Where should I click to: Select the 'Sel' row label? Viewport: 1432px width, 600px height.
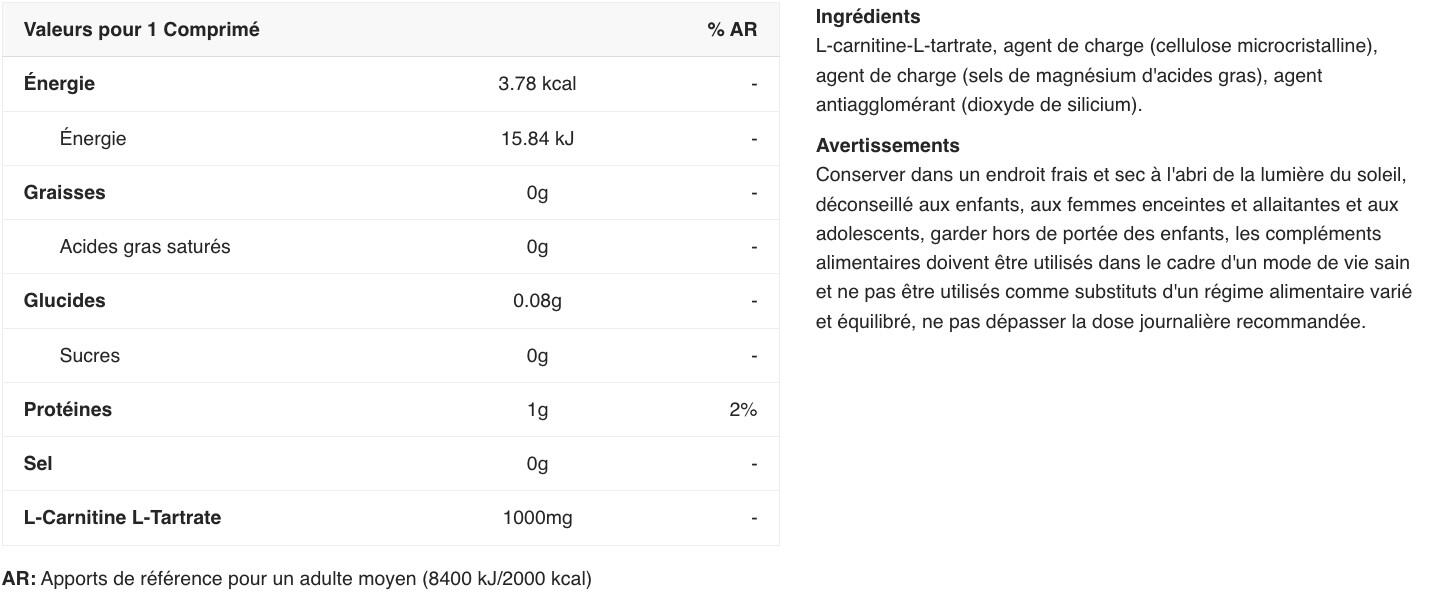(x=38, y=464)
